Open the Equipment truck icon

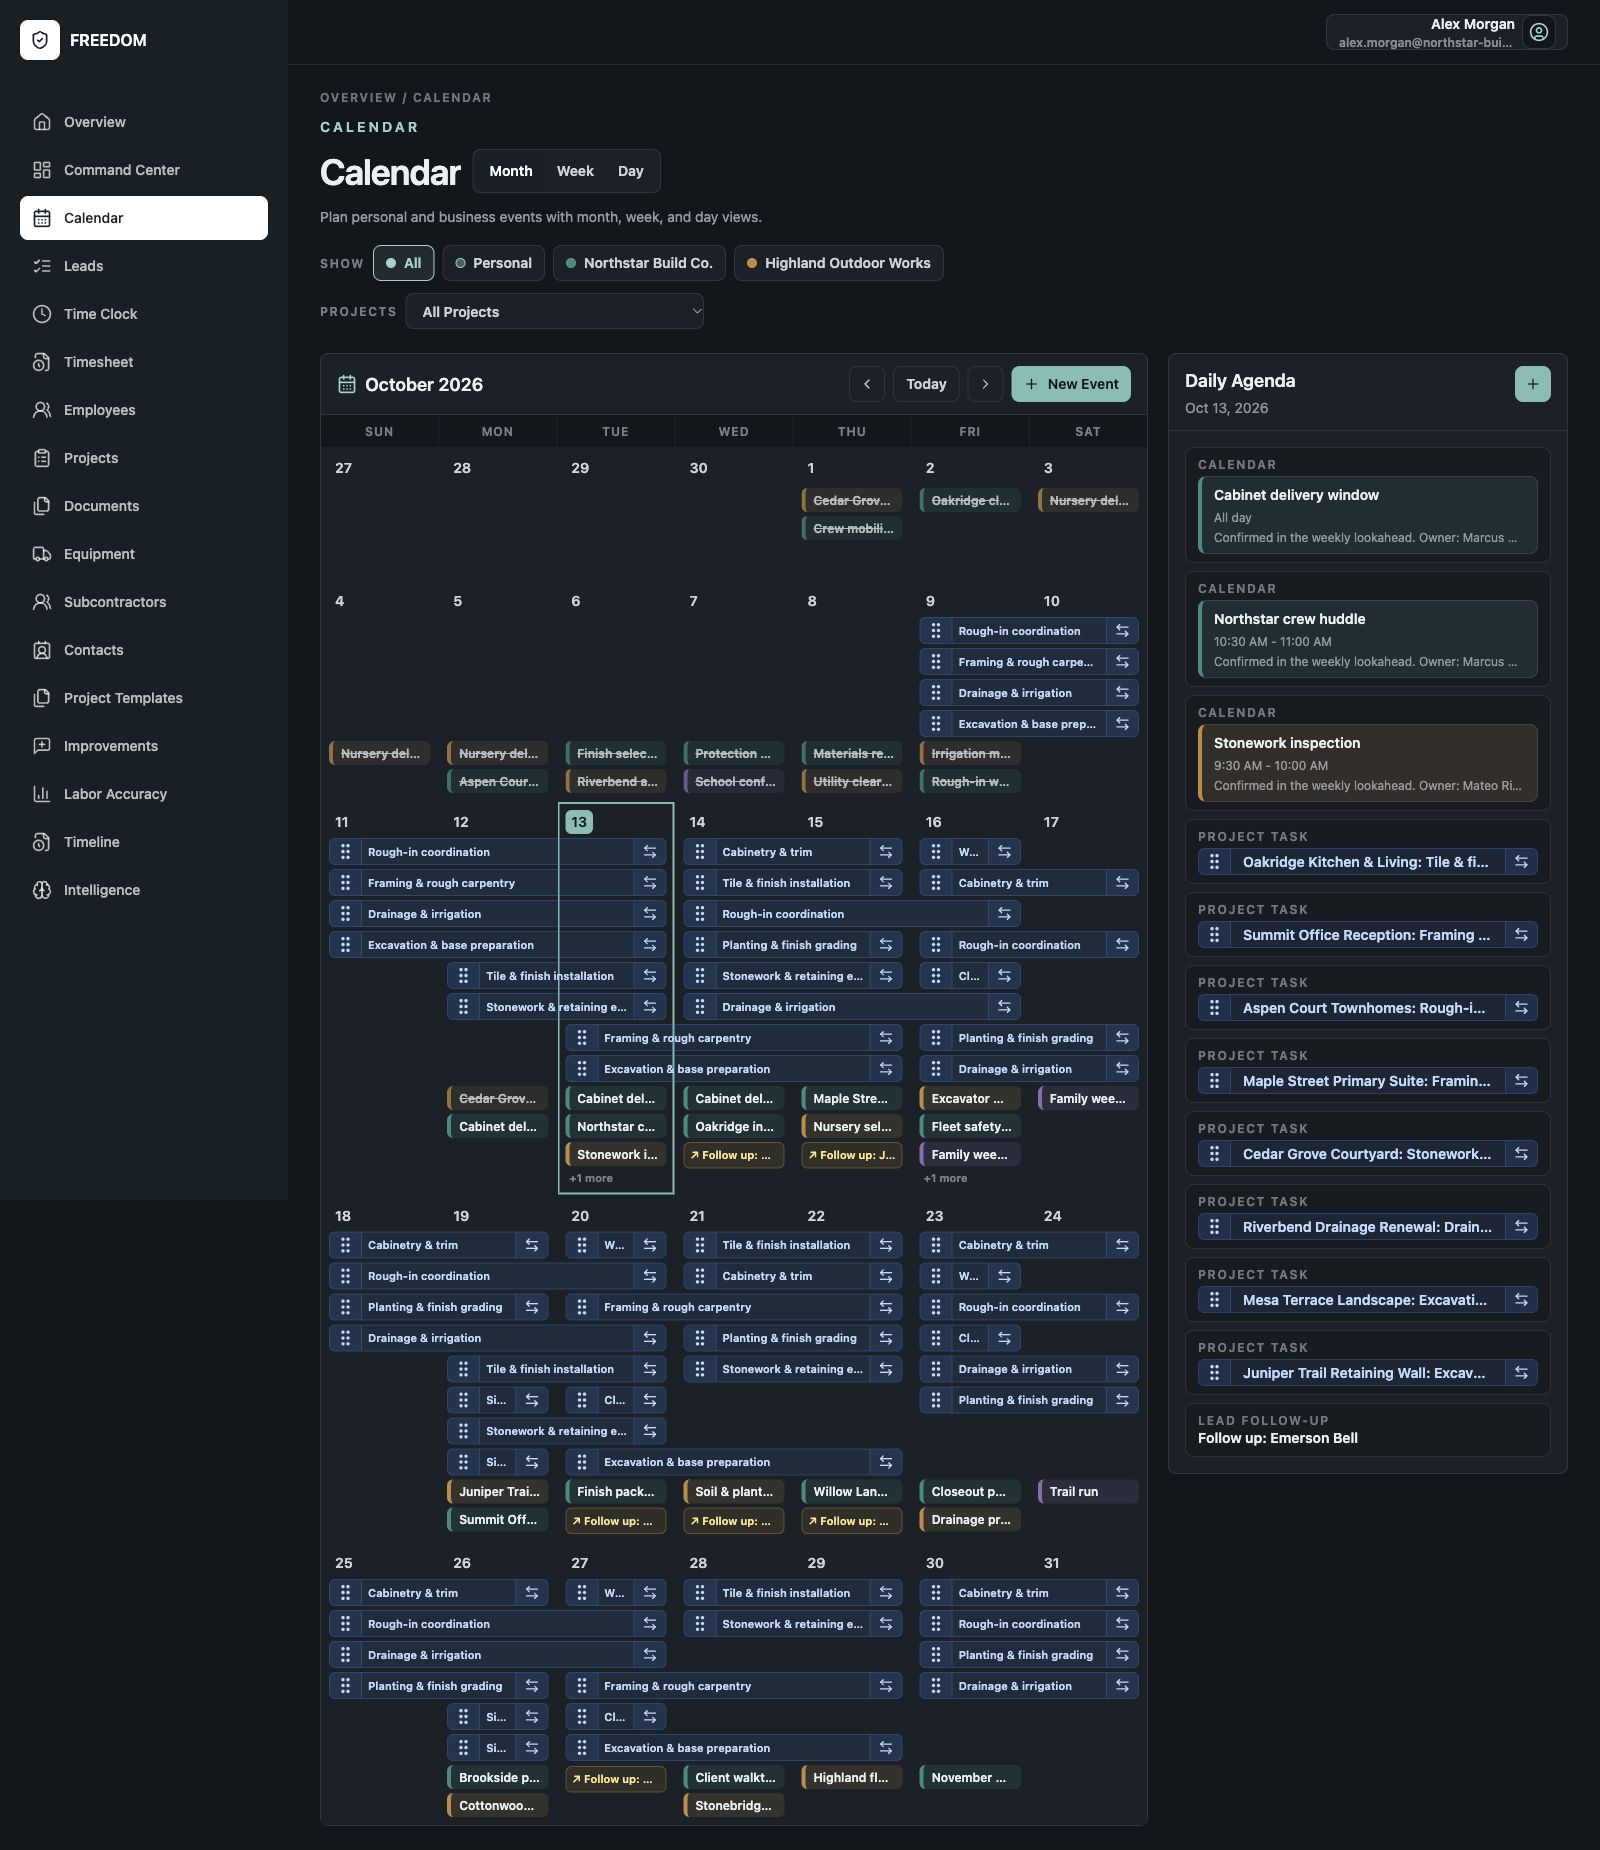(x=42, y=554)
